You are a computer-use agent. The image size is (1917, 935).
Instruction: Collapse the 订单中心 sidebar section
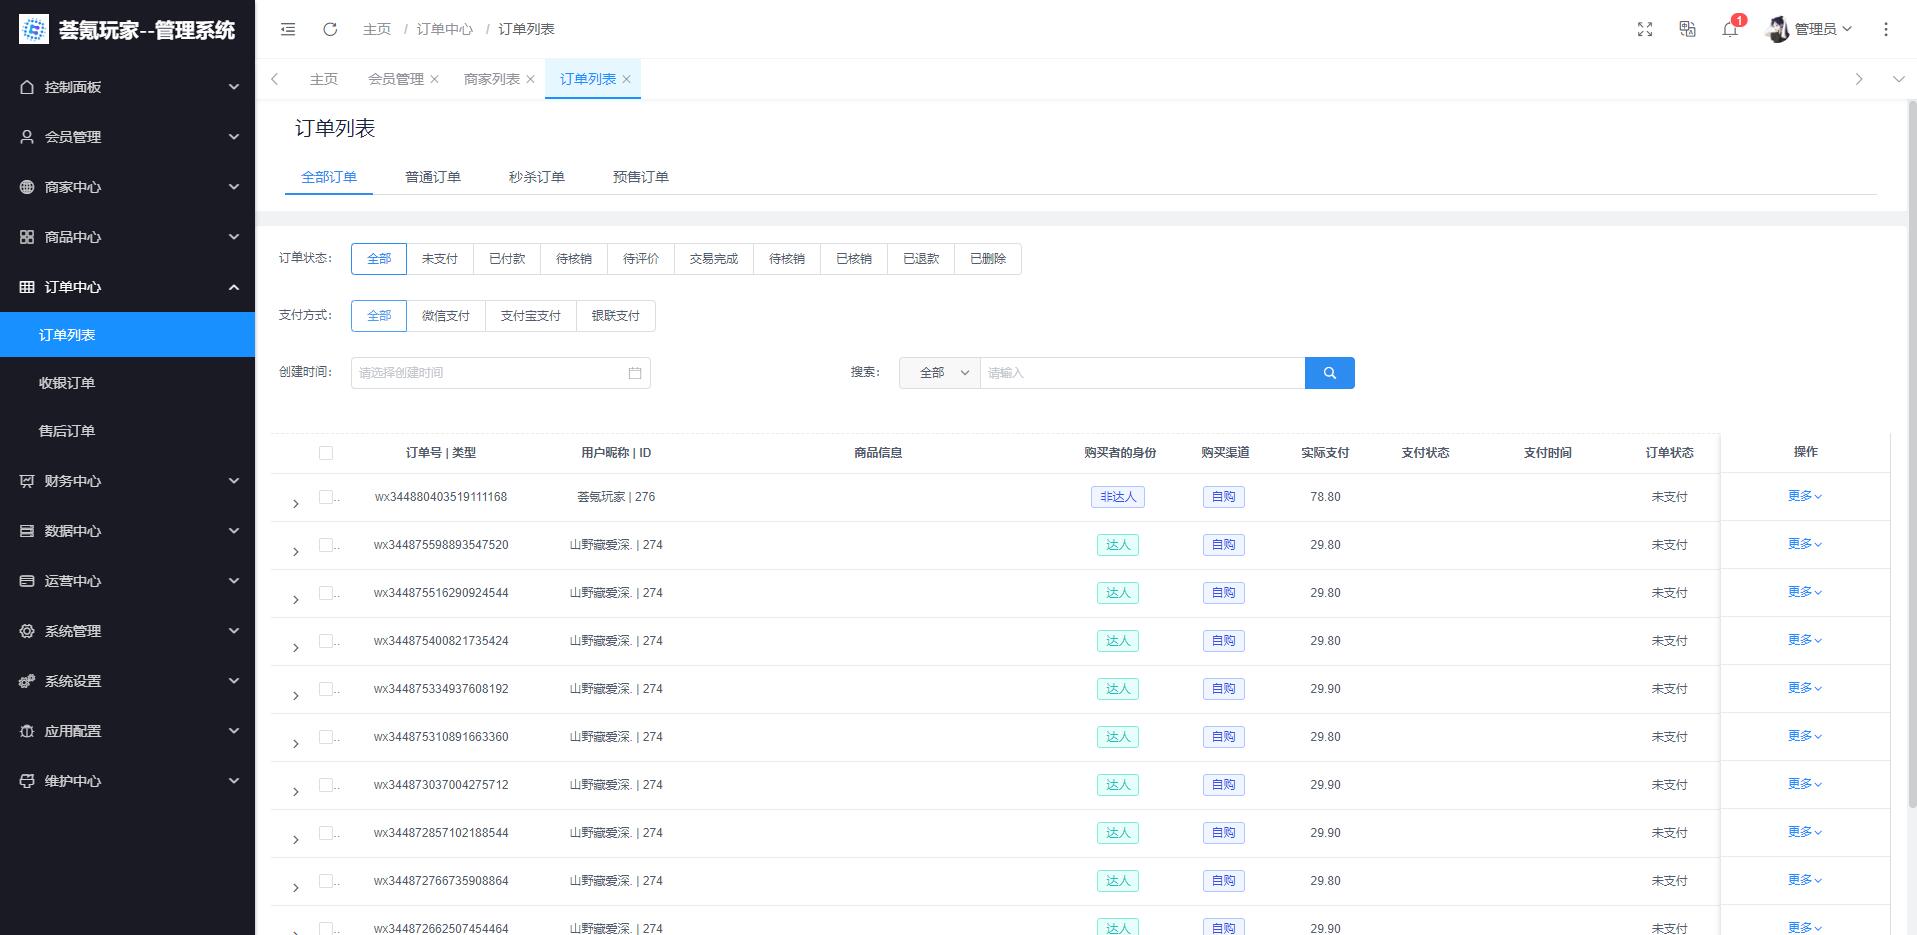coord(128,287)
